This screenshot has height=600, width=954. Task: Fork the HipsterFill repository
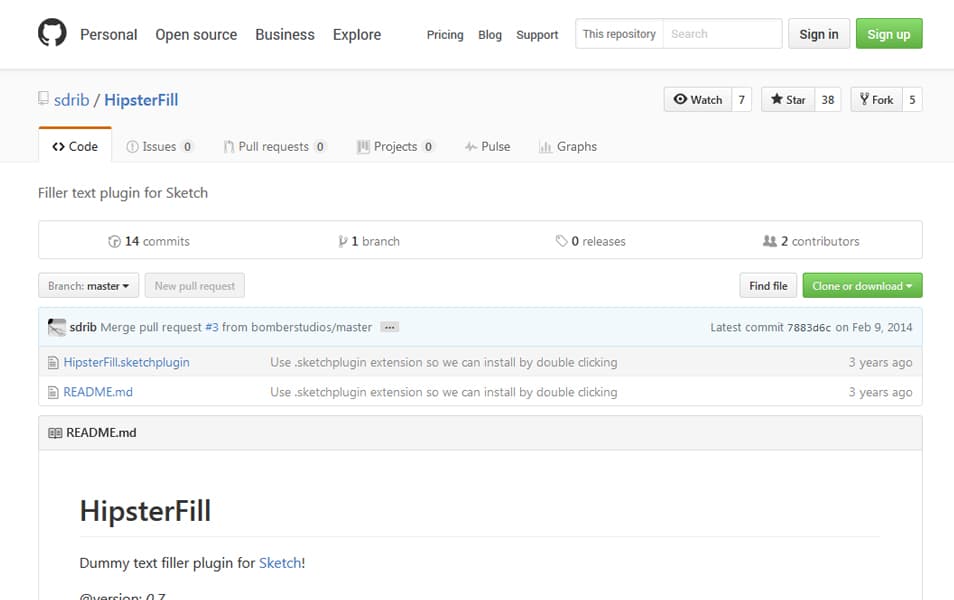(x=876, y=100)
